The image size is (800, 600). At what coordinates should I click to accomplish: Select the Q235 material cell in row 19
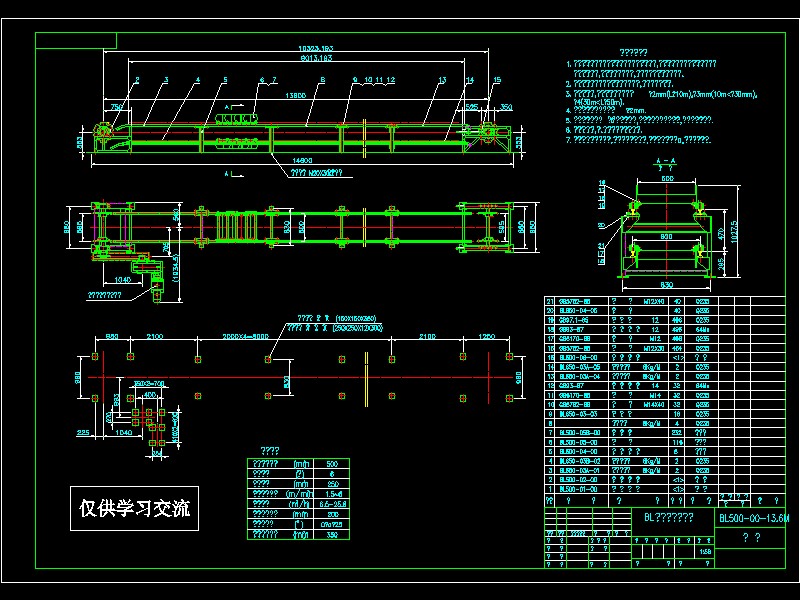[x=703, y=320]
